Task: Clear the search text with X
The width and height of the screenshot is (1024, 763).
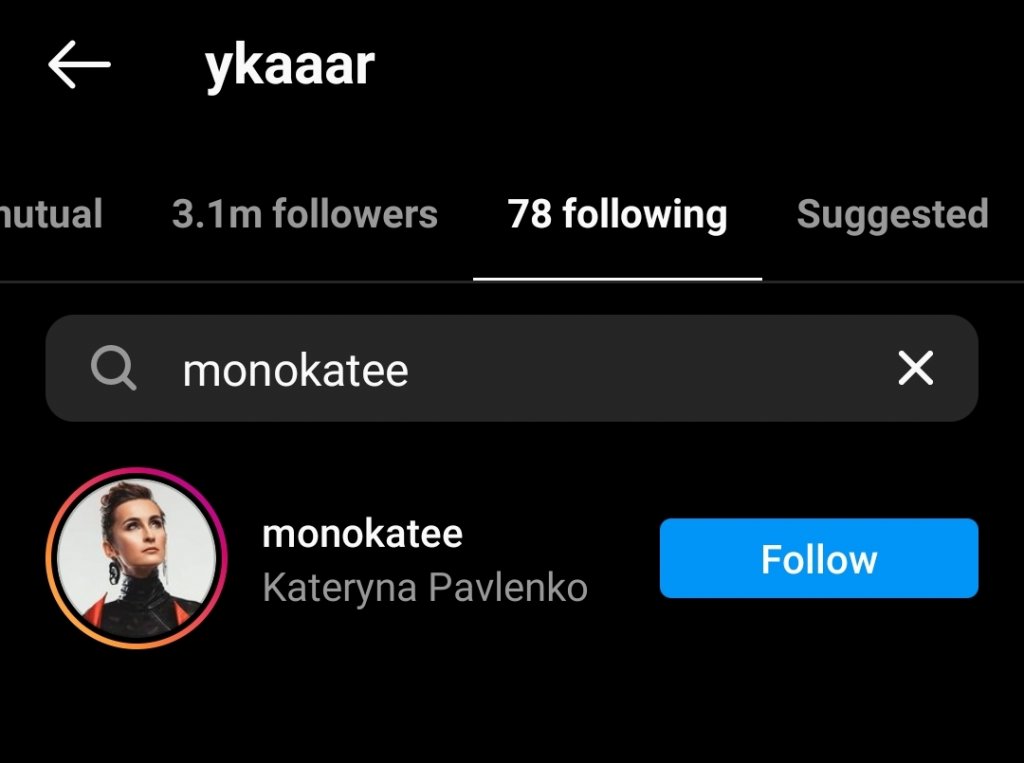Action: coord(916,368)
